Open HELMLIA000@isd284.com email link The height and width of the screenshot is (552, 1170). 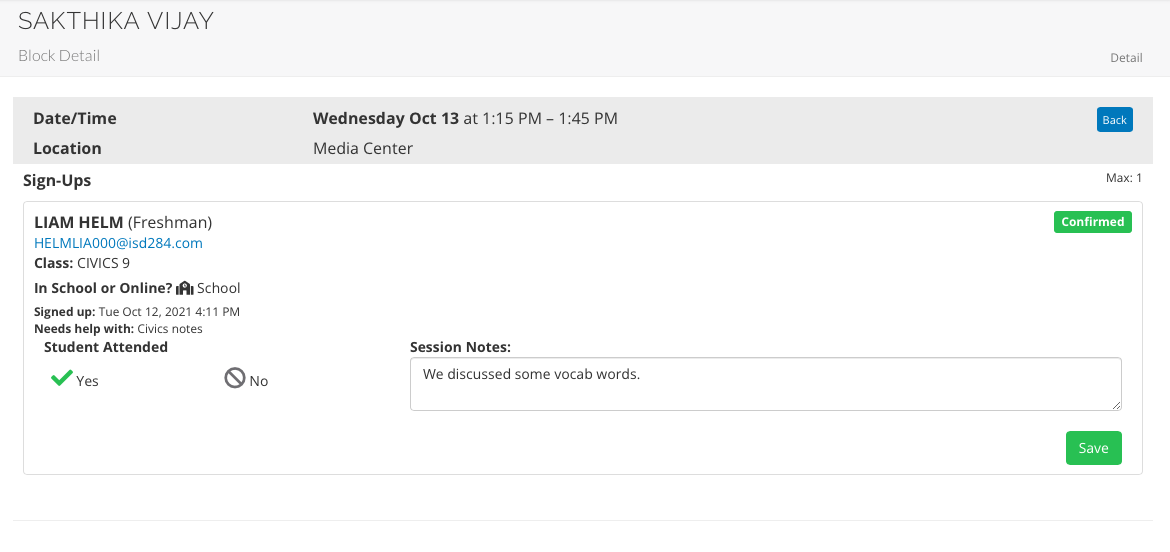pos(118,243)
